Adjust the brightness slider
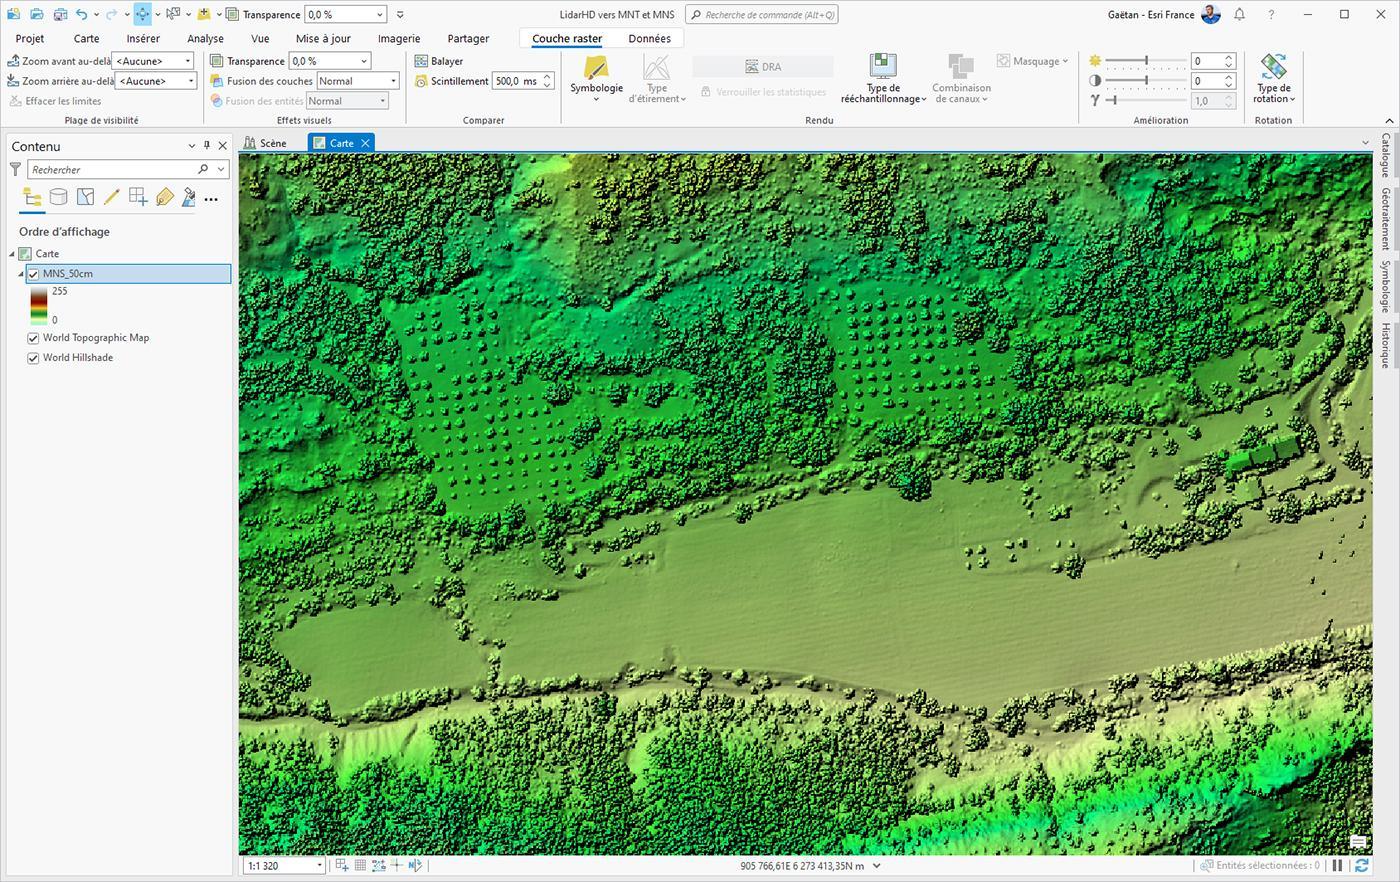This screenshot has height=882, width=1400. click(1145, 61)
